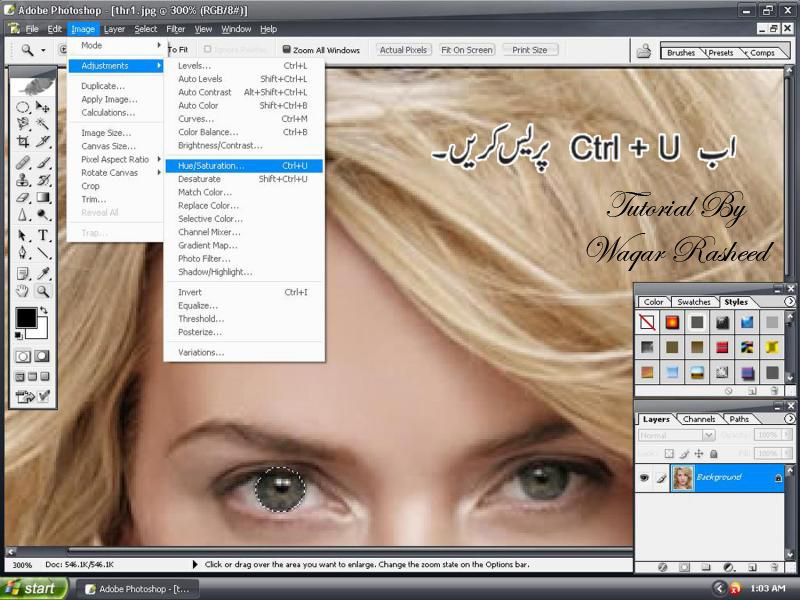Open the Layers panel flyout menu arrow

(x=790, y=419)
